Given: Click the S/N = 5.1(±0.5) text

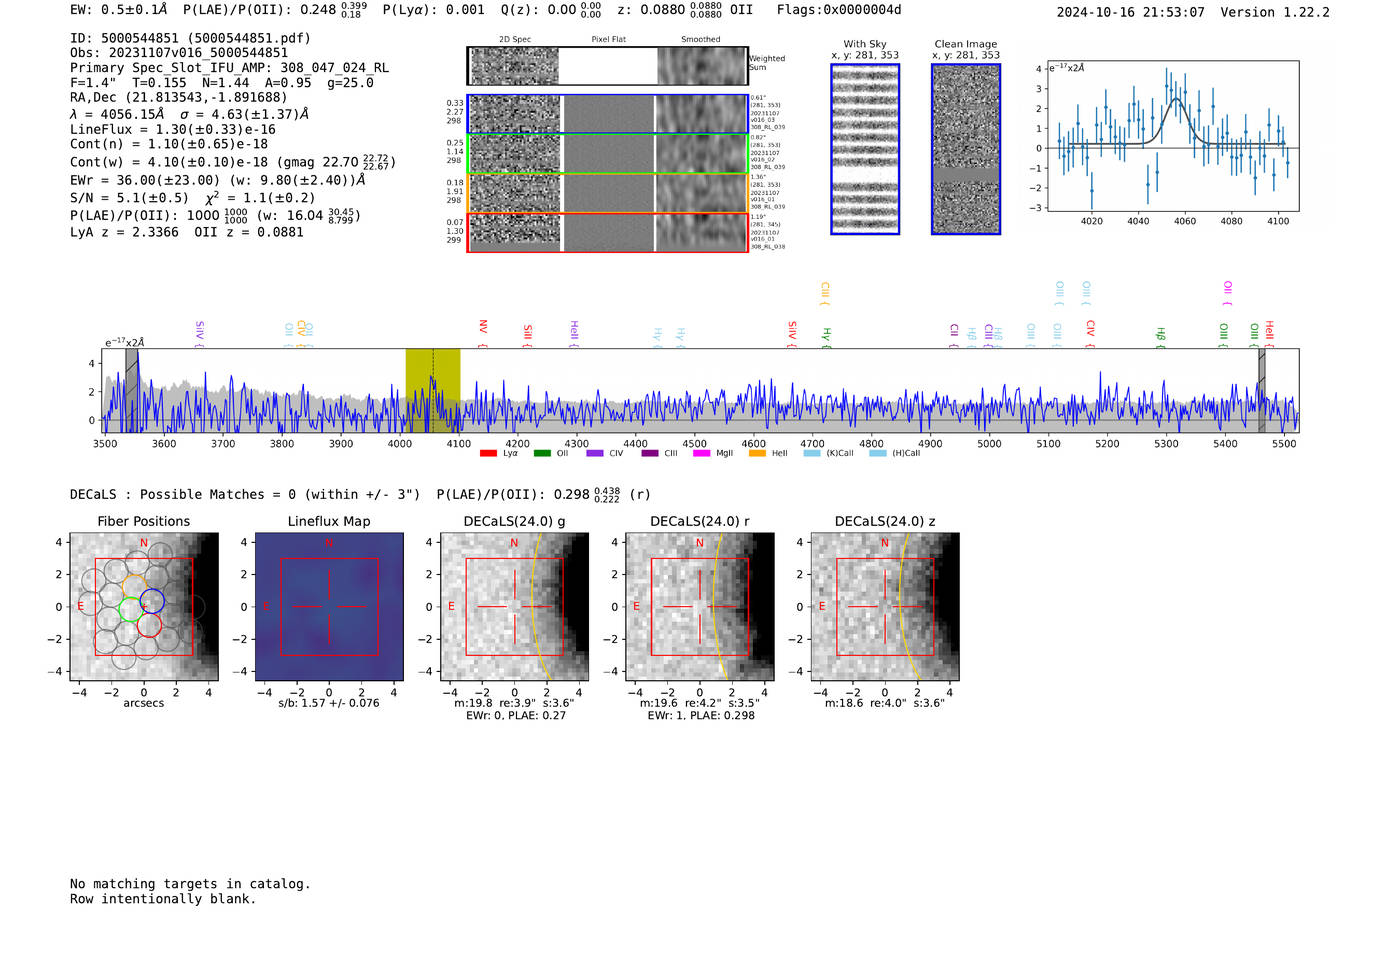Looking at the screenshot, I should coord(129,197).
